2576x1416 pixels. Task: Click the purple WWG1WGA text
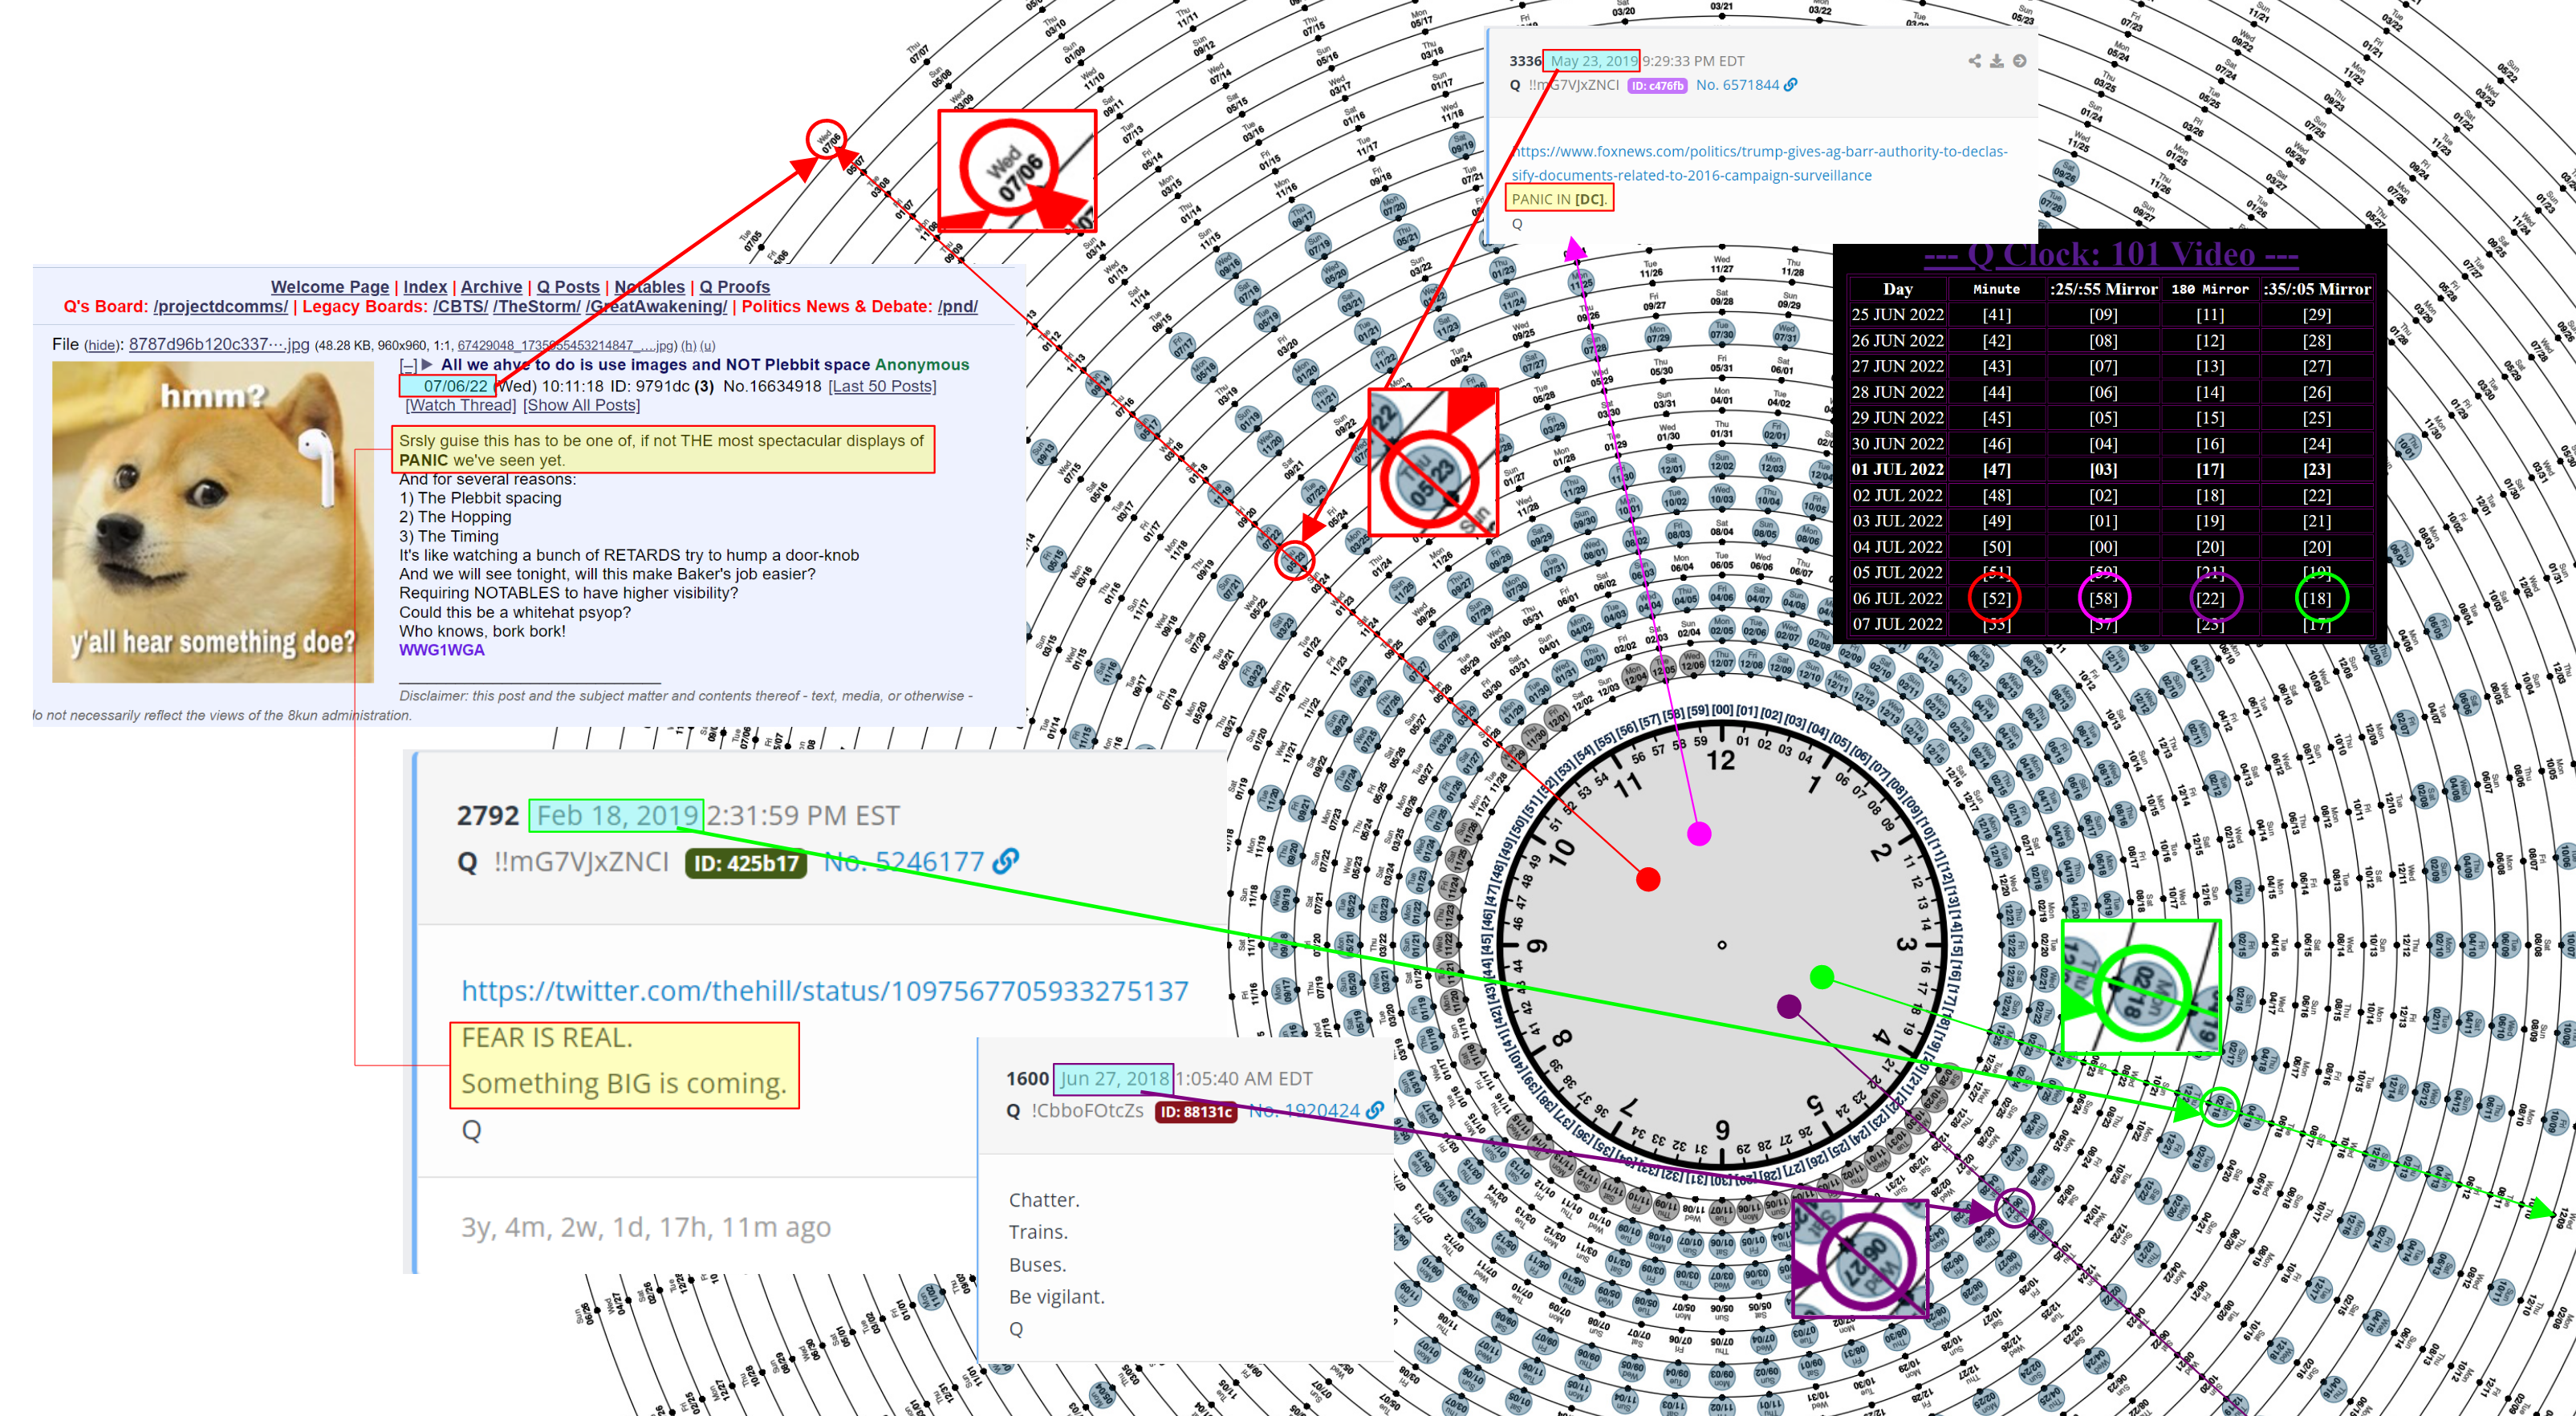pyautogui.click(x=442, y=650)
